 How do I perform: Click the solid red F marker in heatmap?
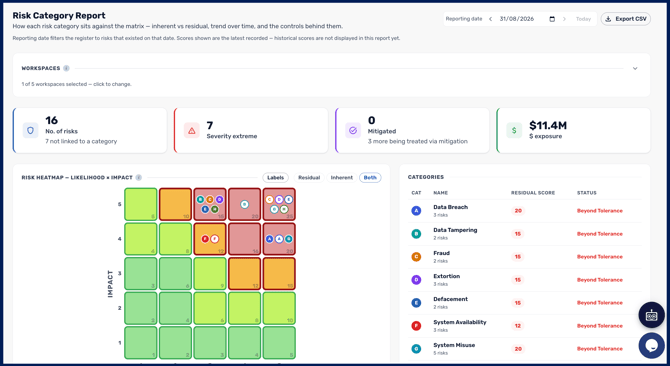click(x=205, y=239)
